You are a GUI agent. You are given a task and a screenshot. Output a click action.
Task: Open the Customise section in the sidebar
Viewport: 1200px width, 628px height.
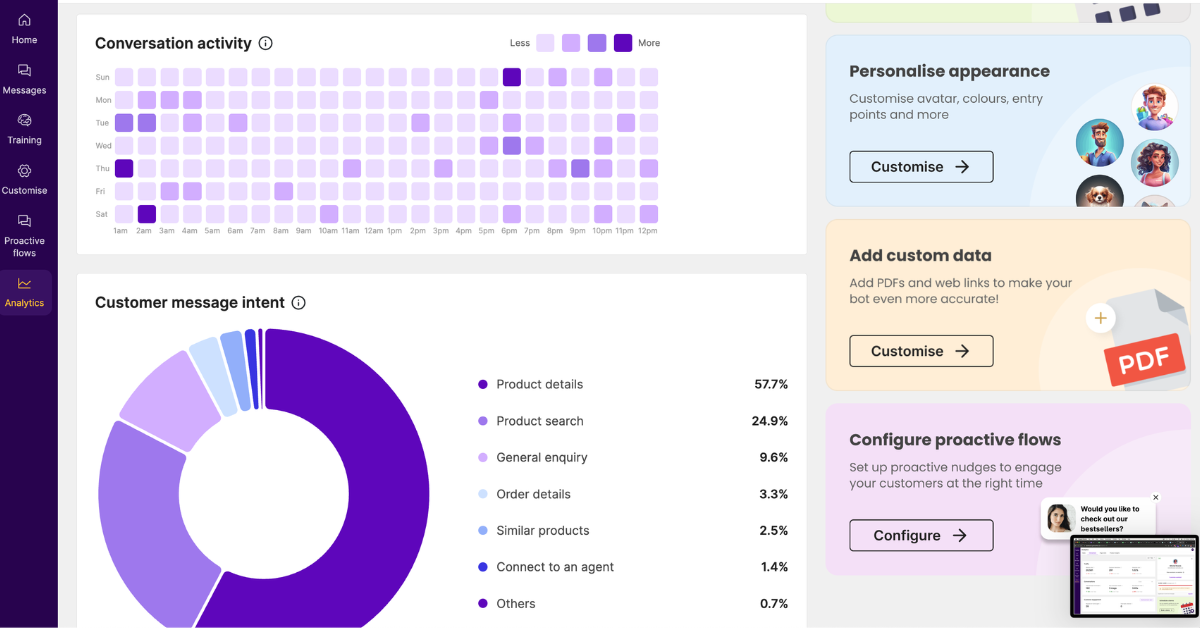tap(24, 178)
